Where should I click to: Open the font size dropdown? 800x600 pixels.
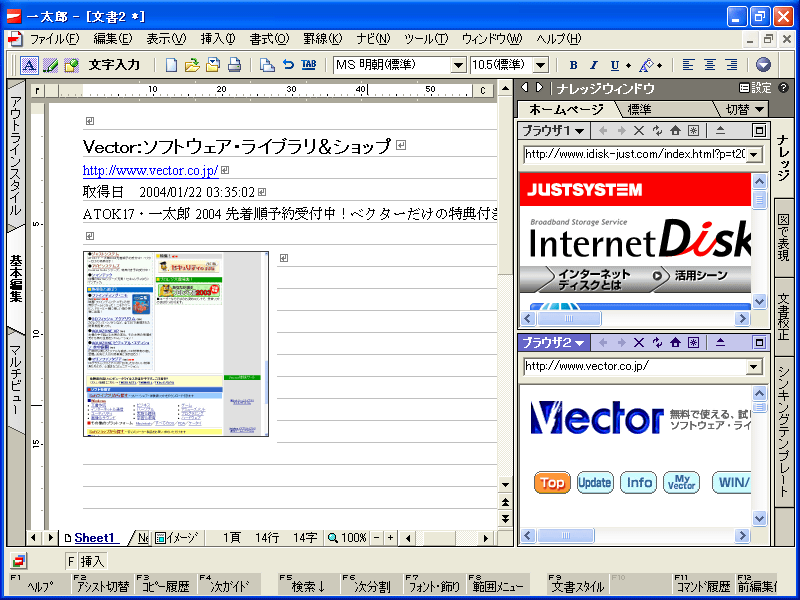[540, 65]
